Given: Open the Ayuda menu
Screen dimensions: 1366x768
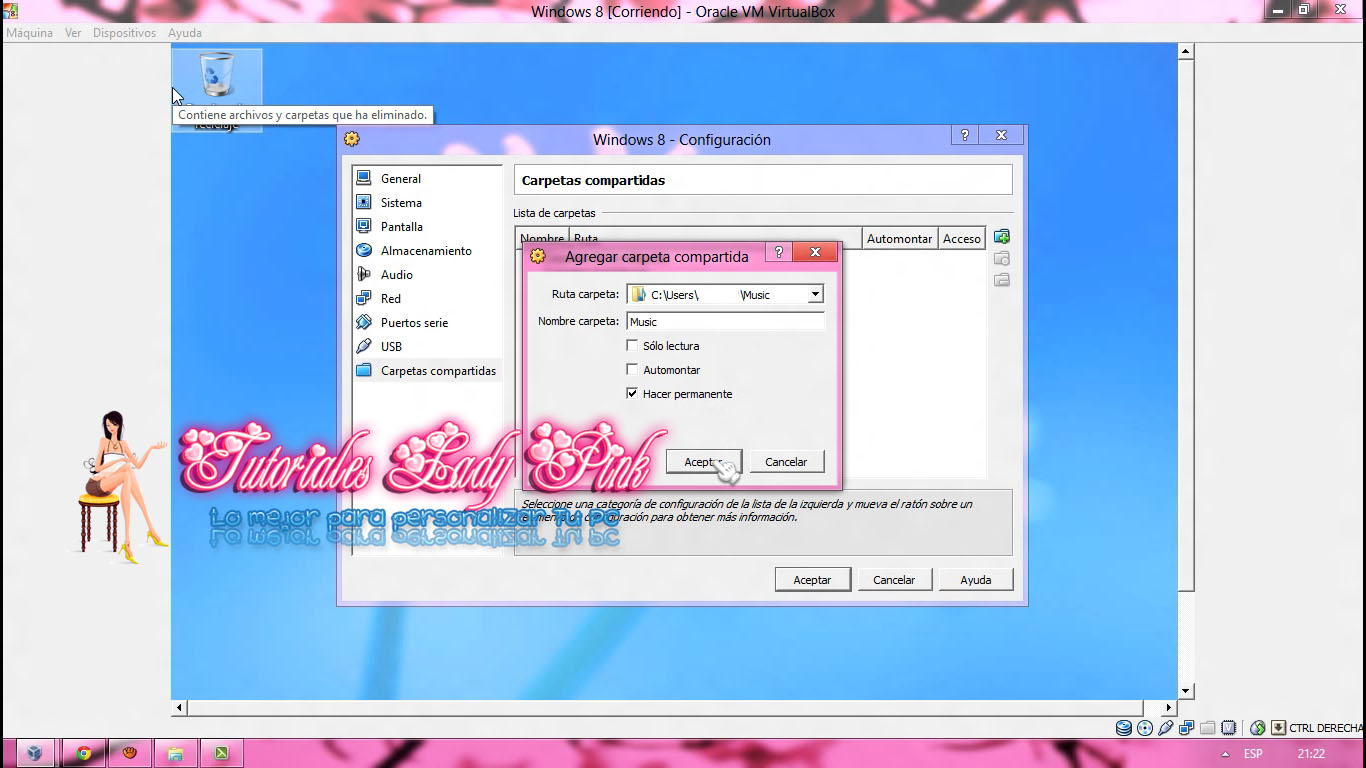Looking at the screenshot, I should (185, 33).
